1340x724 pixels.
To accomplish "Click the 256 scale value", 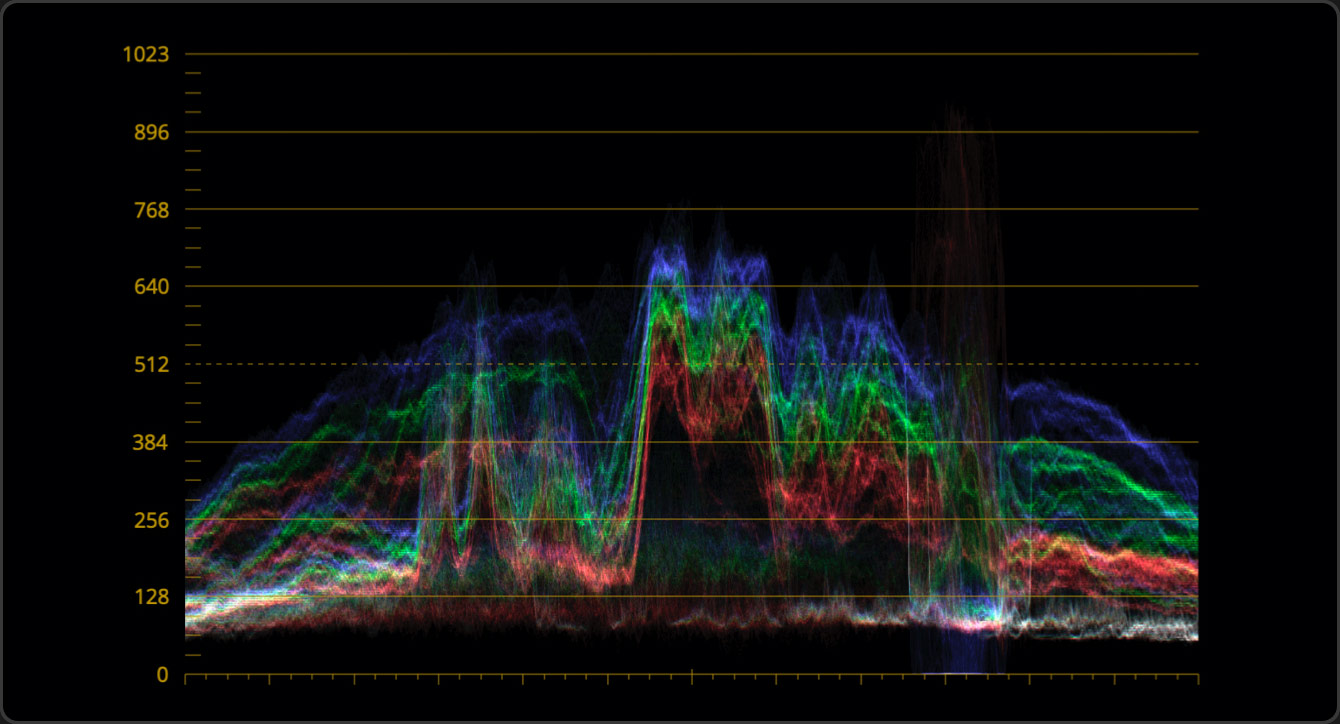I will (x=148, y=520).
